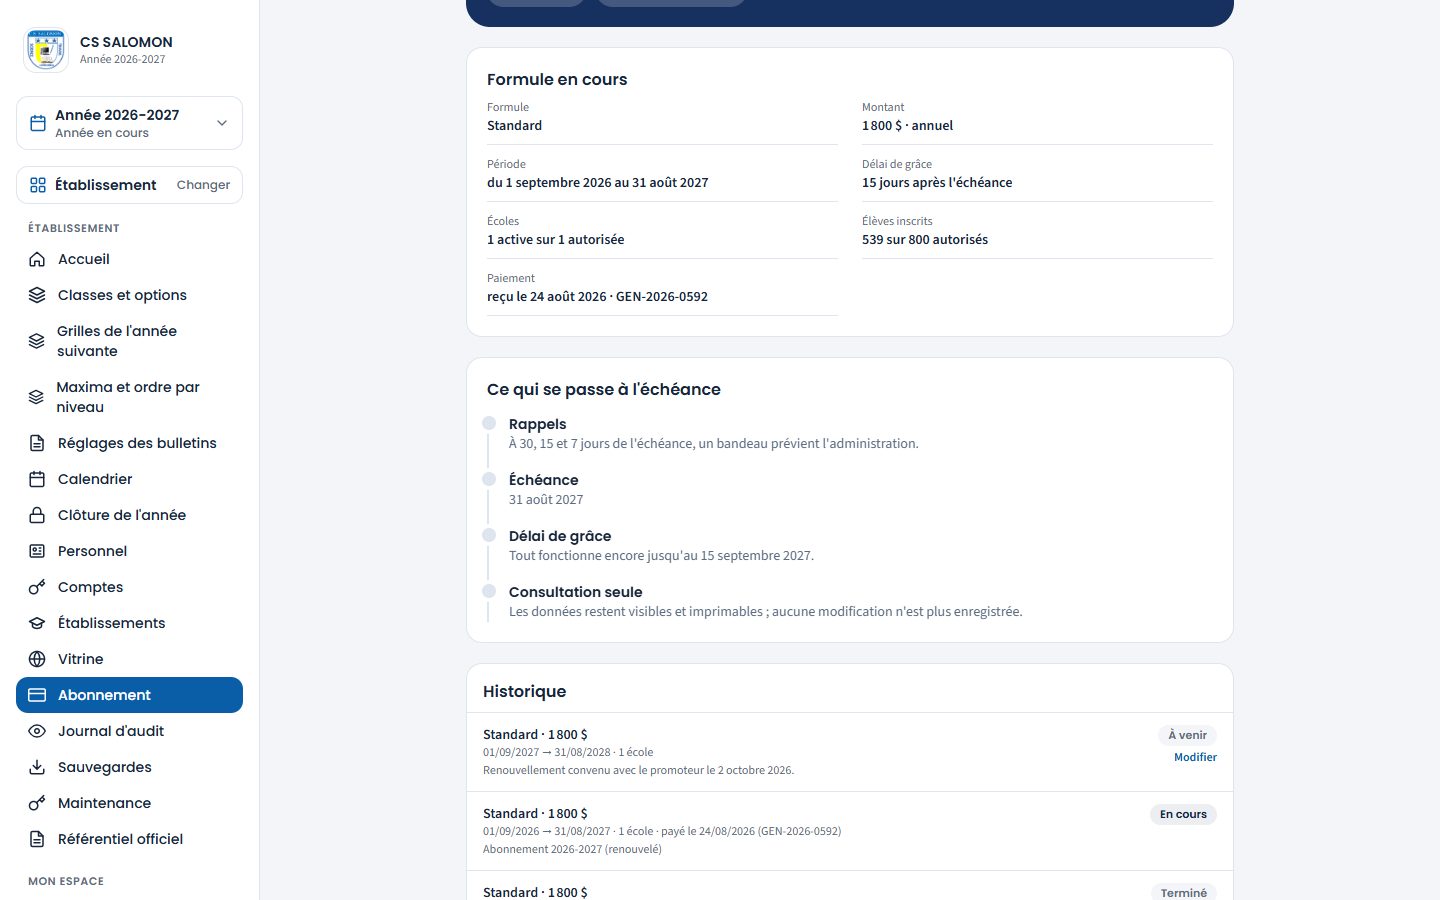
Task: Click the Vitrine globe icon
Action: pyautogui.click(x=37, y=659)
